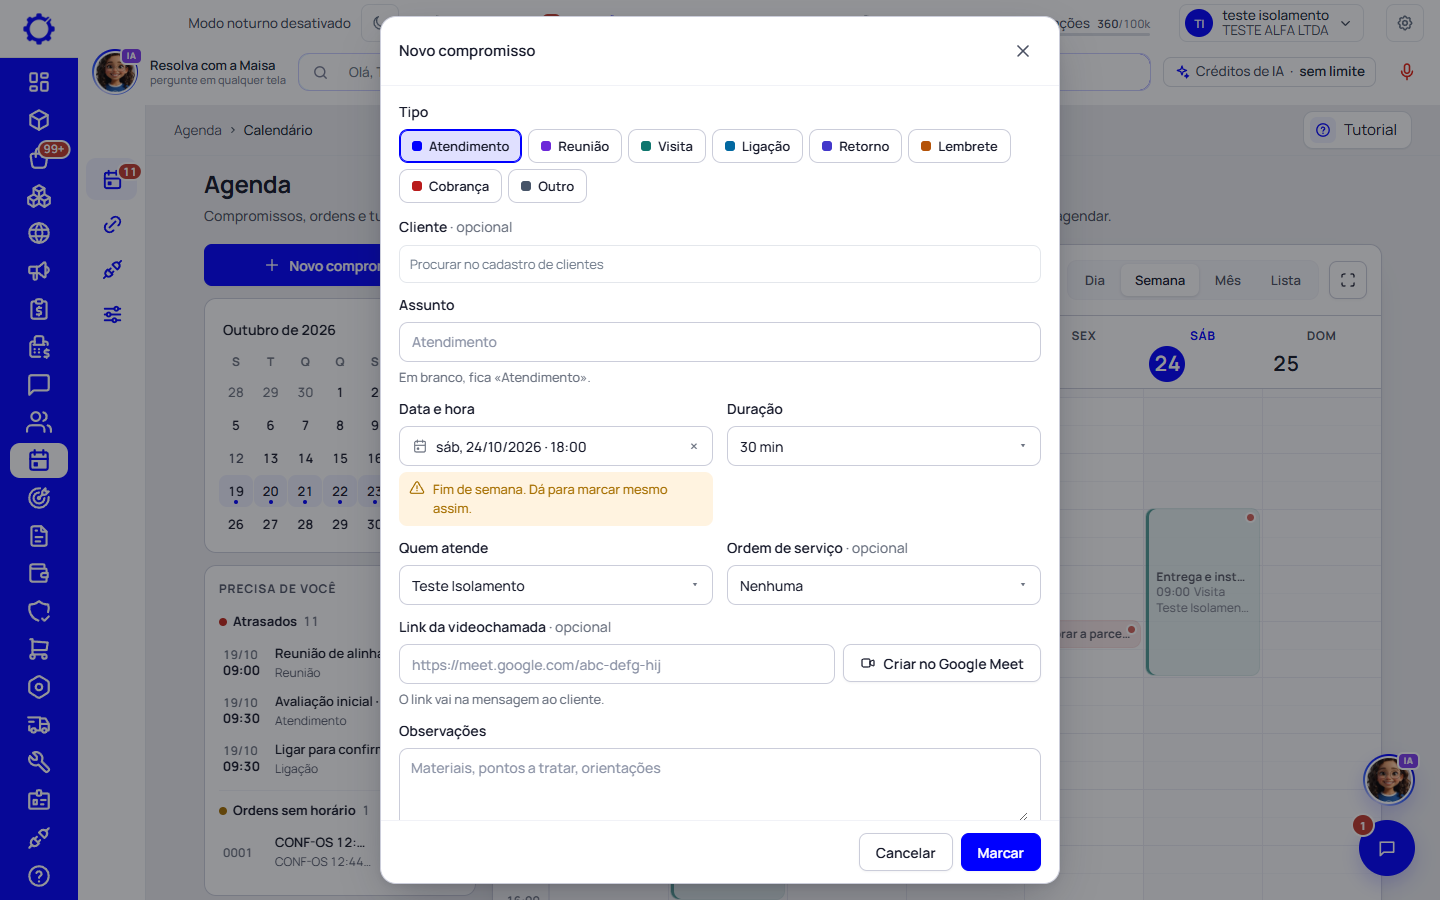Focus the video call link field
Image resolution: width=1440 pixels, height=900 pixels.
coord(617,664)
